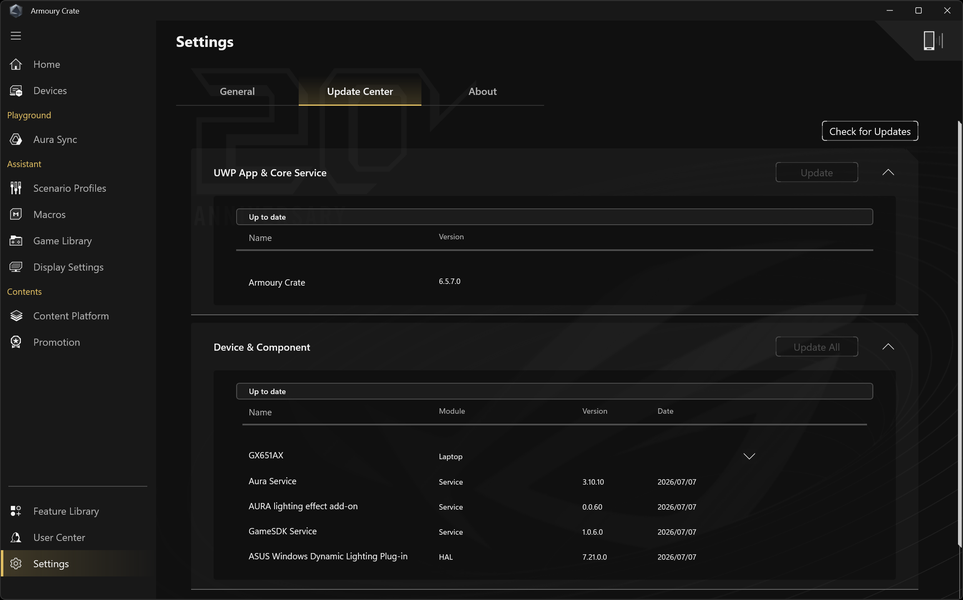Image resolution: width=963 pixels, height=600 pixels.
Task: Click version 0.0.60 value
Action: coord(592,507)
